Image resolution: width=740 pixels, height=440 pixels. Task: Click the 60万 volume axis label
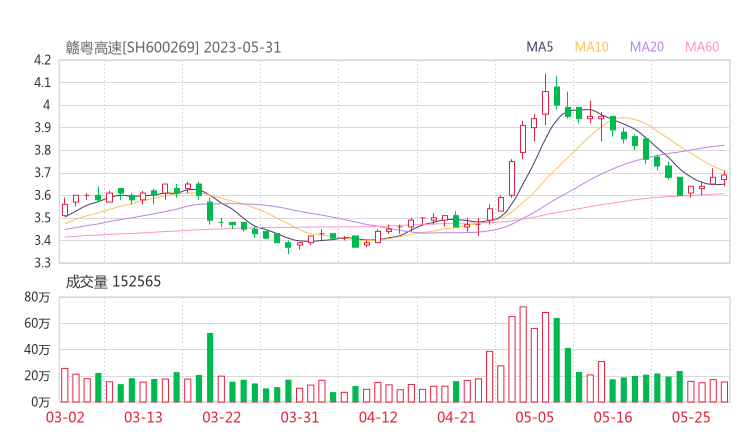tap(37, 323)
